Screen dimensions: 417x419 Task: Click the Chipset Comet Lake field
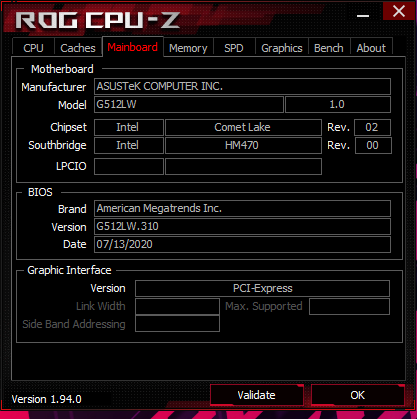243,127
